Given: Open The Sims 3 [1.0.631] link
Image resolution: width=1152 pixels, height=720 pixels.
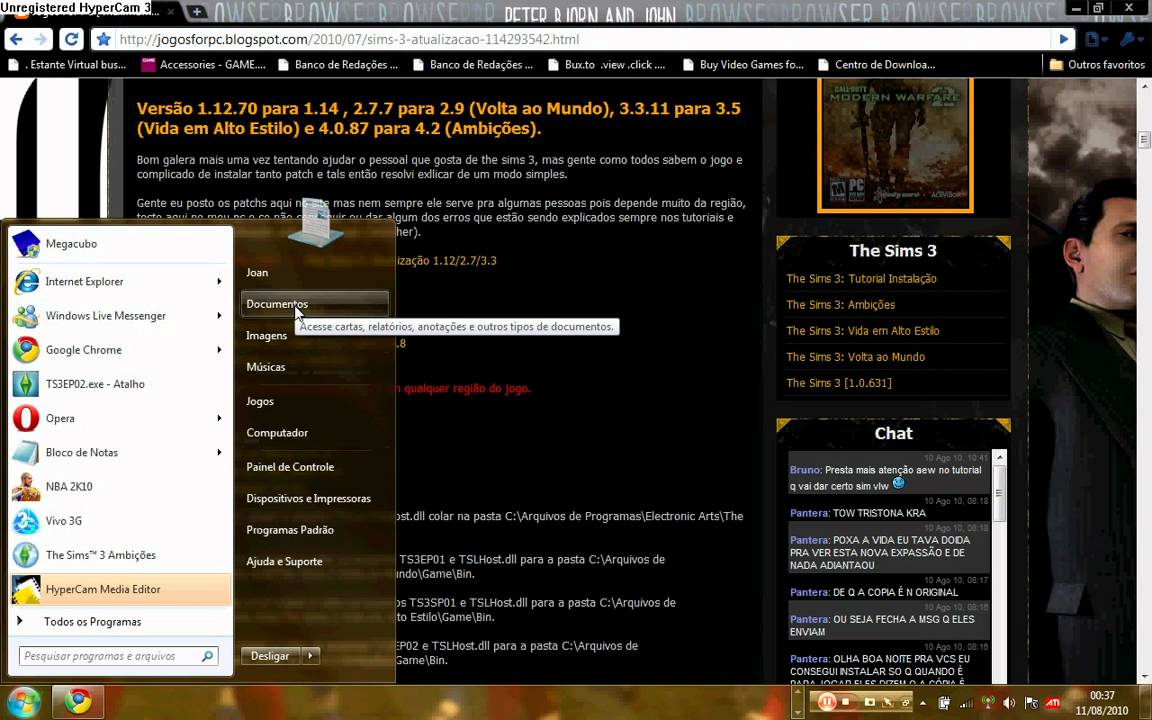Looking at the screenshot, I should point(838,384).
